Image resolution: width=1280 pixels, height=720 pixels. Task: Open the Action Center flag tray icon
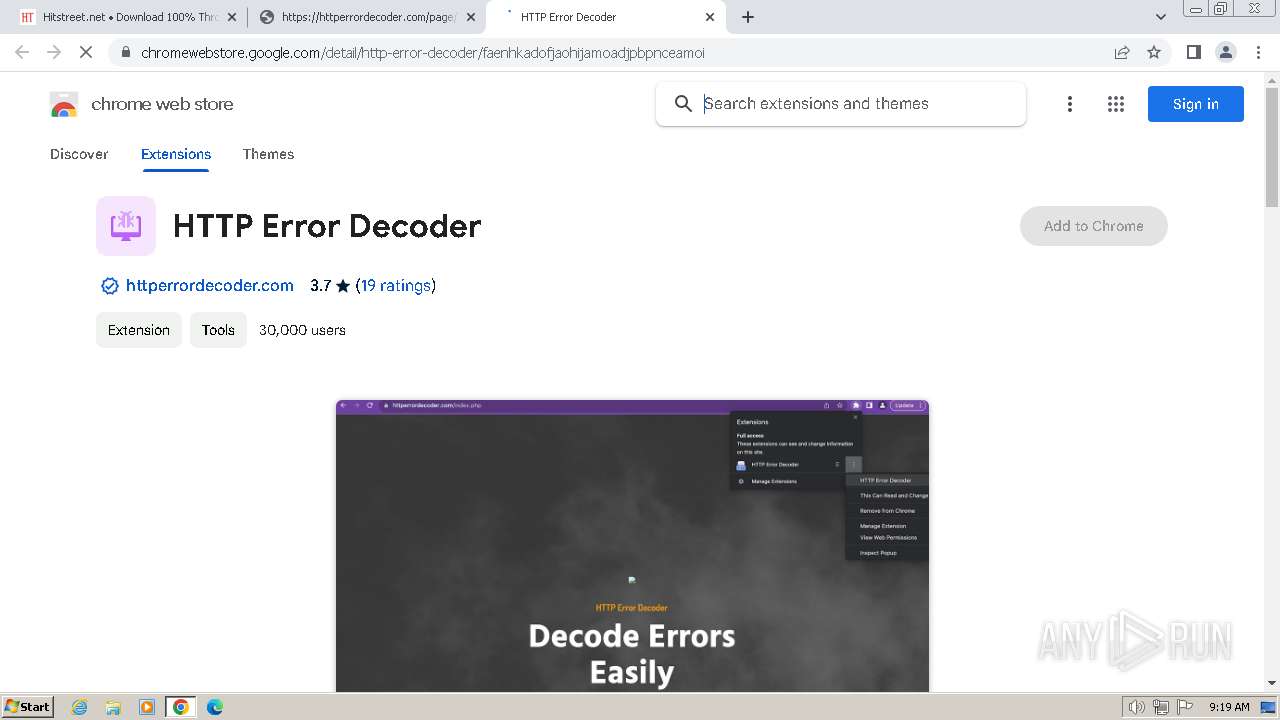[1184, 707]
